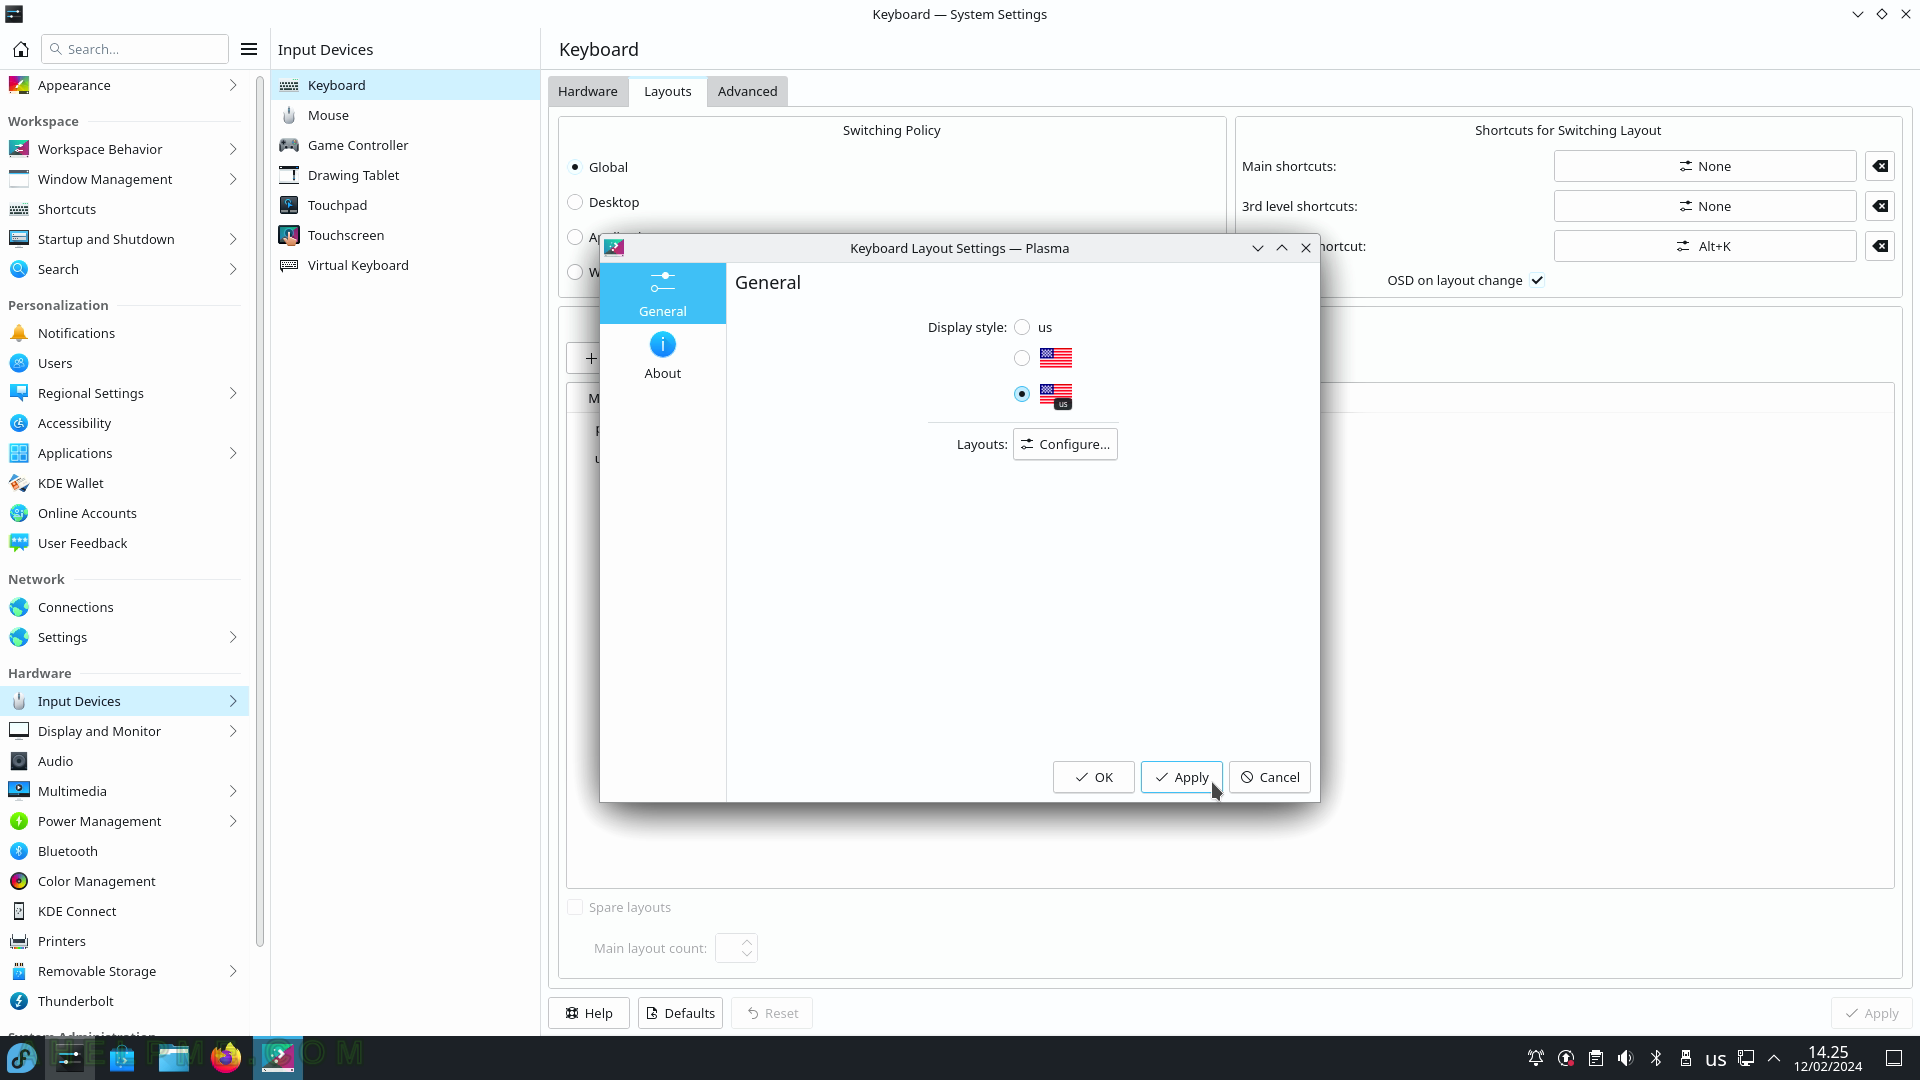Expand Workspace Behavior submenu
The height and width of the screenshot is (1080, 1920).
(233, 149)
